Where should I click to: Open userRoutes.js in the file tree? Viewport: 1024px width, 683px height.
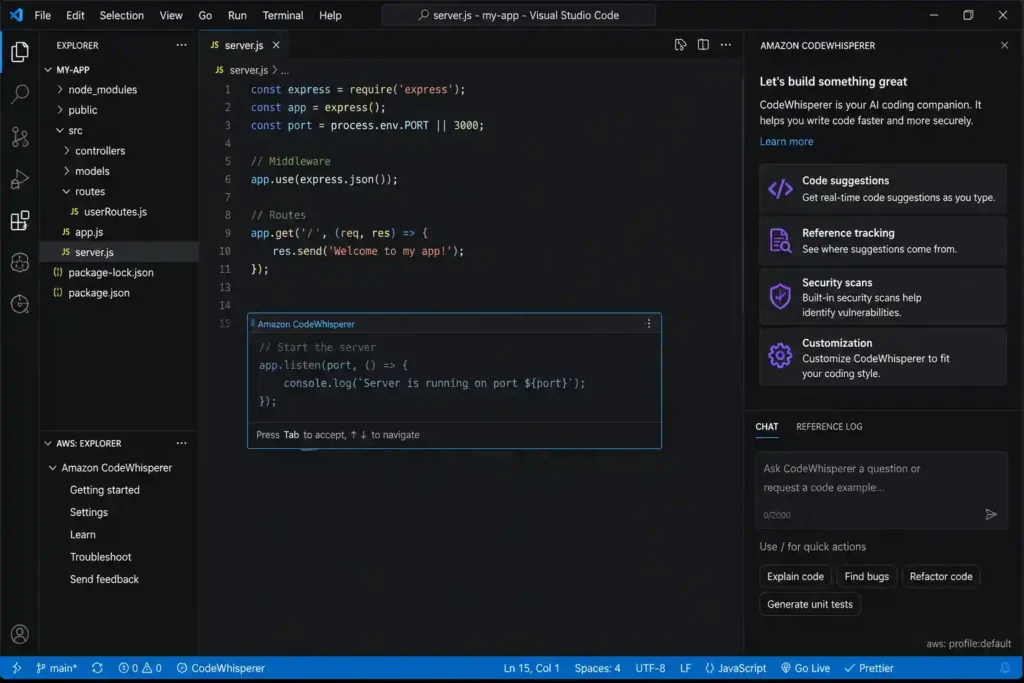click(x=115, y=212)
